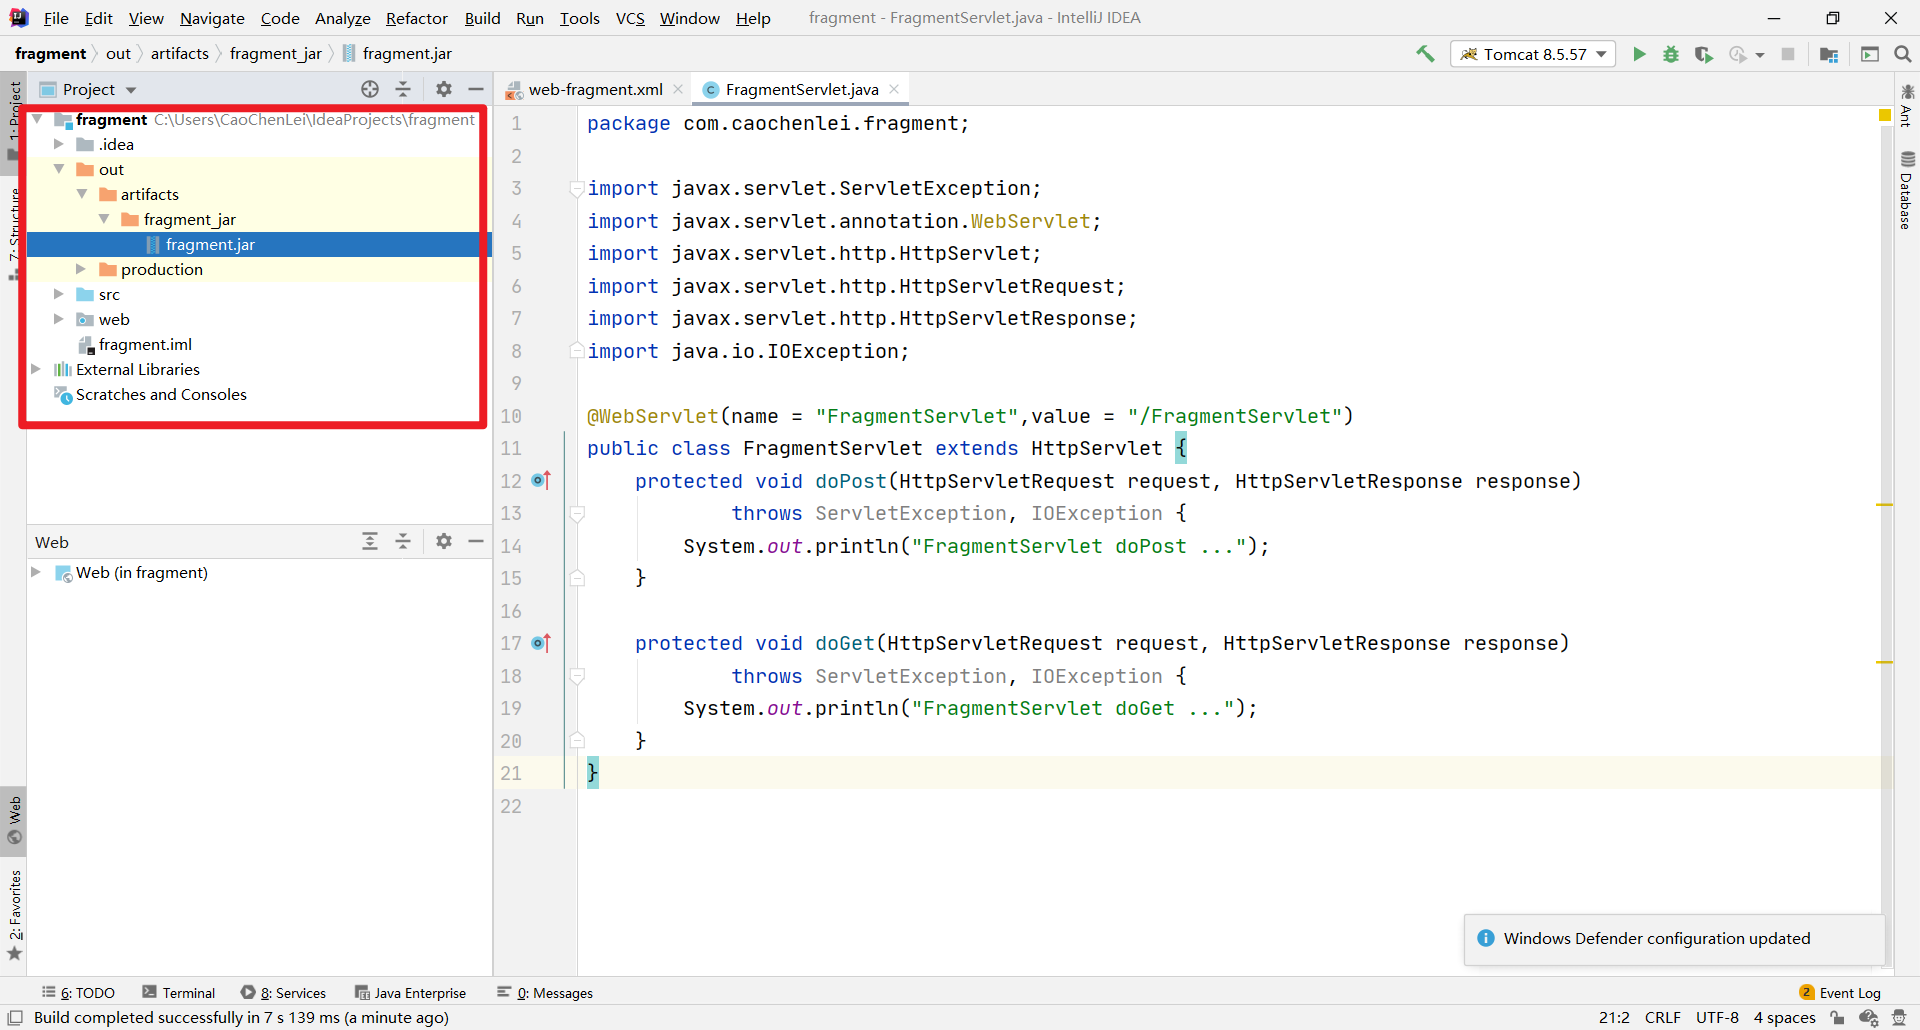Screen dimensions: 1920x1030
Task: Click 21:2 caret position indicator
Action: [x=1614, y=1017]
